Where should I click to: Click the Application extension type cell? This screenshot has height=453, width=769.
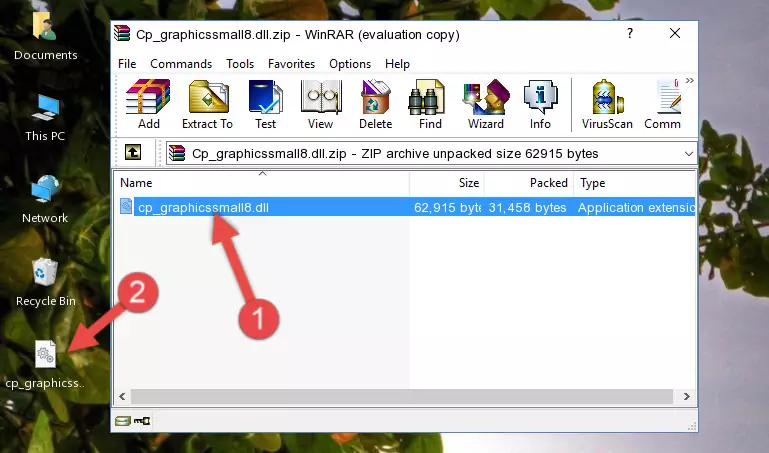click(x=636, y=208)
